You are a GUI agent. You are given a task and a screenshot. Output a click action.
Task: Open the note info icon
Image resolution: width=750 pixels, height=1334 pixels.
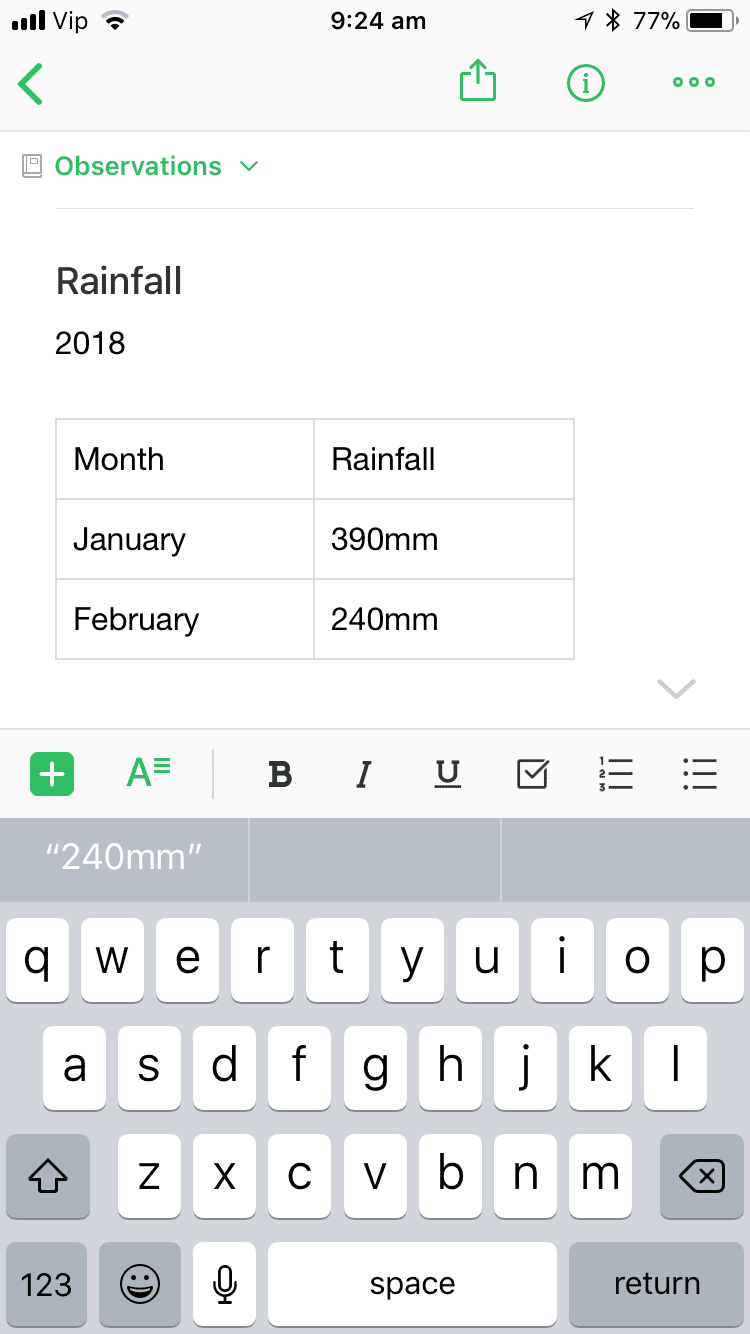586,83
